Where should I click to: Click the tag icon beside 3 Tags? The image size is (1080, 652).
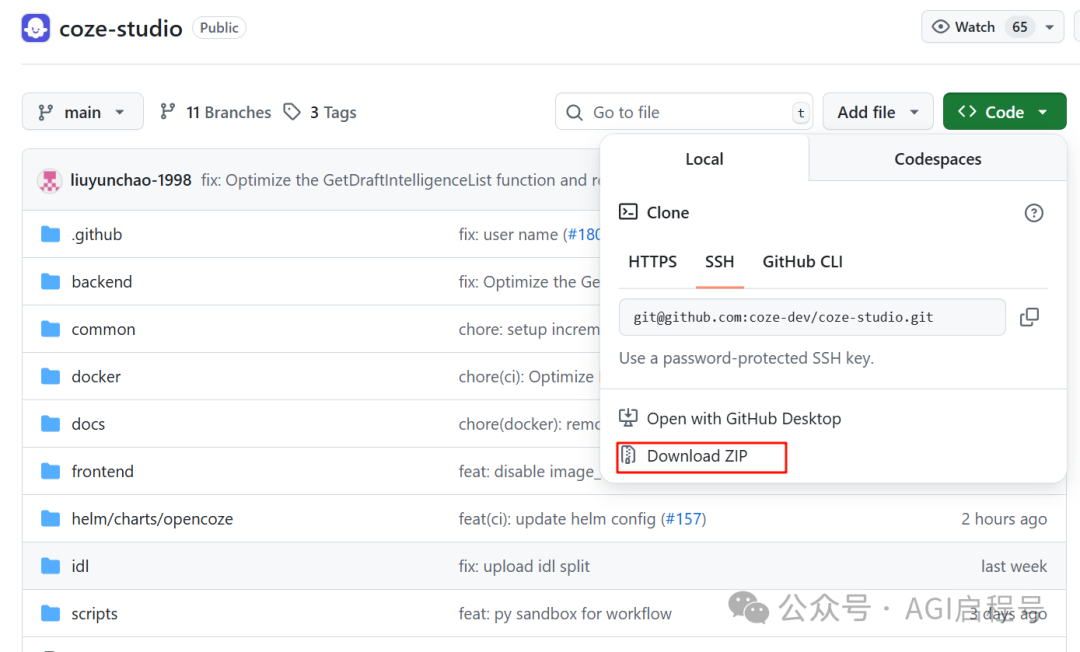coord(292,112)
